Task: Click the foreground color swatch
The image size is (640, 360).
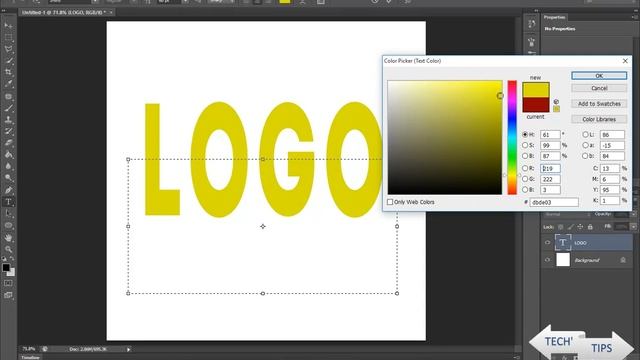Action: click(x=6, y=268)
